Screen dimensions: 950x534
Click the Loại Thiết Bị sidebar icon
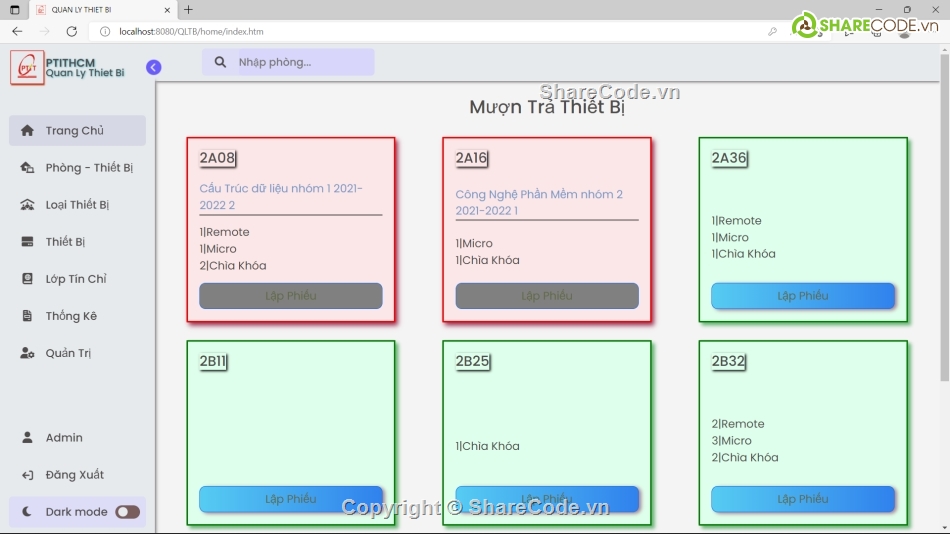27,205
